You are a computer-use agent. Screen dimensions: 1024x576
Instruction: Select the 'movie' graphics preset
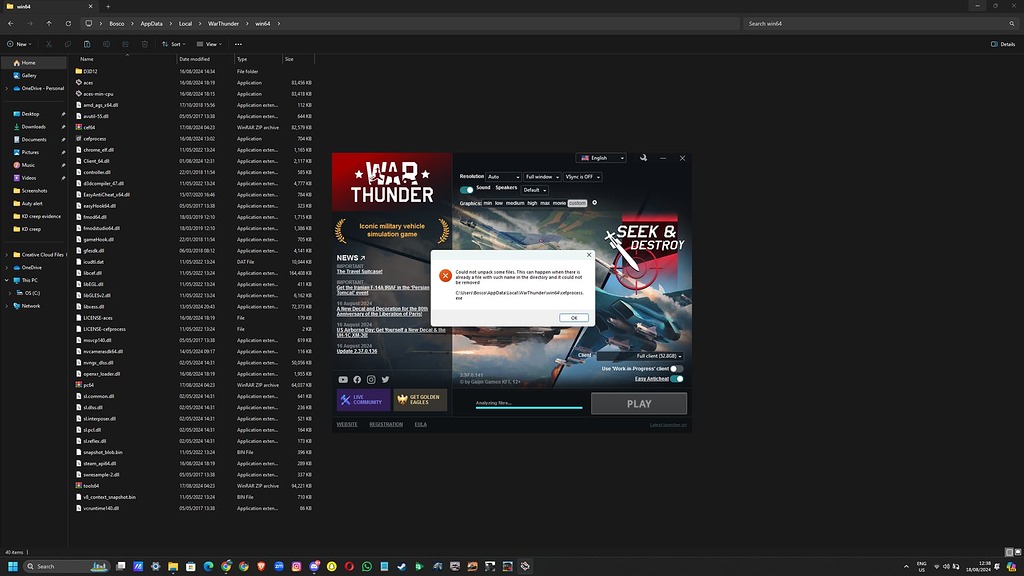click(559, 203)
